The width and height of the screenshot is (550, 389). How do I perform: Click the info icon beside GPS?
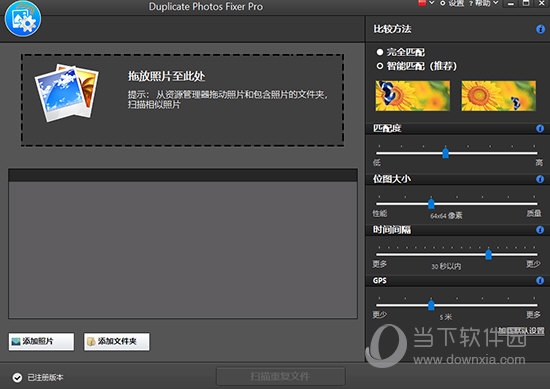[x=540, y=281]
